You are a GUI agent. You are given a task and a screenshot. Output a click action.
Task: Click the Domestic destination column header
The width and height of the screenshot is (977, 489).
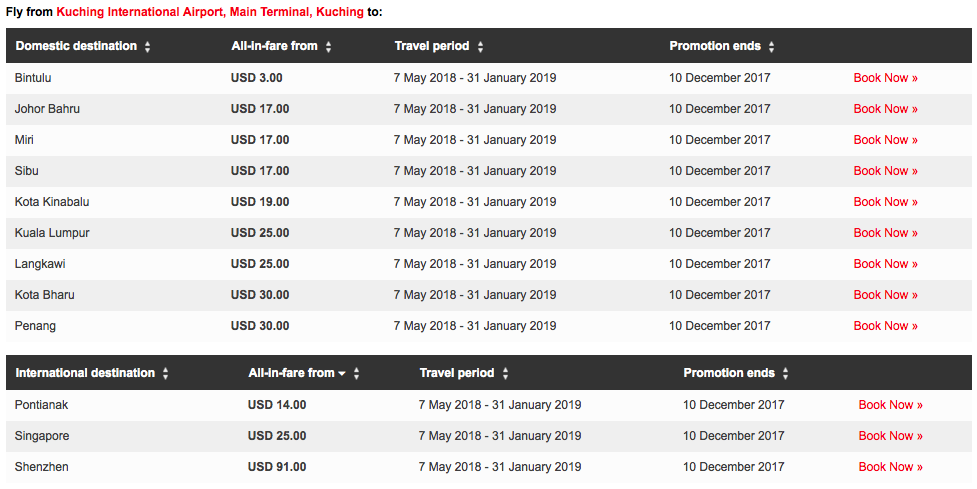click(76, 46)
